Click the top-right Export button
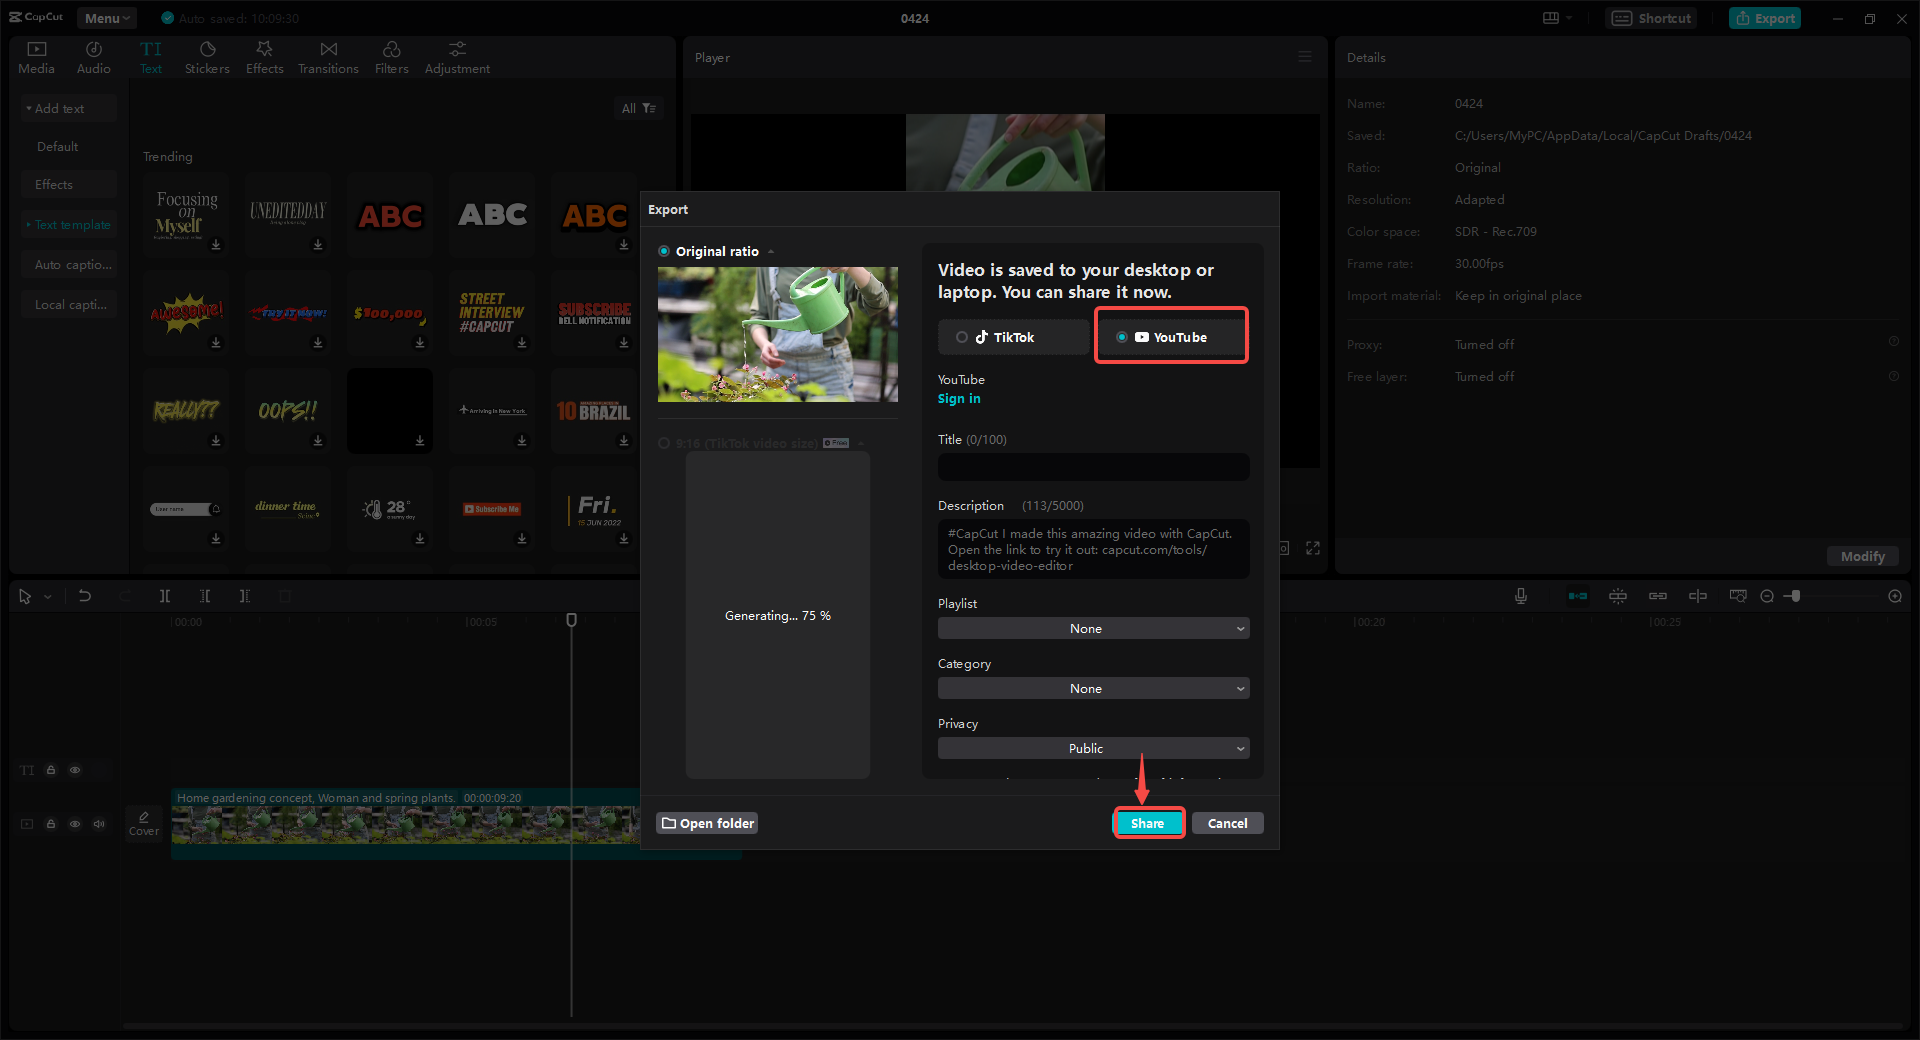 [x=1765, y=18]
